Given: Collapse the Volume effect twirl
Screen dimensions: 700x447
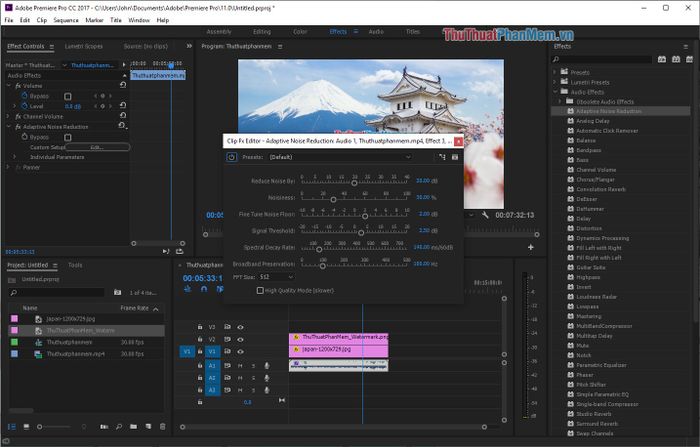Looking at the screenshot, I should coord(8,85).
